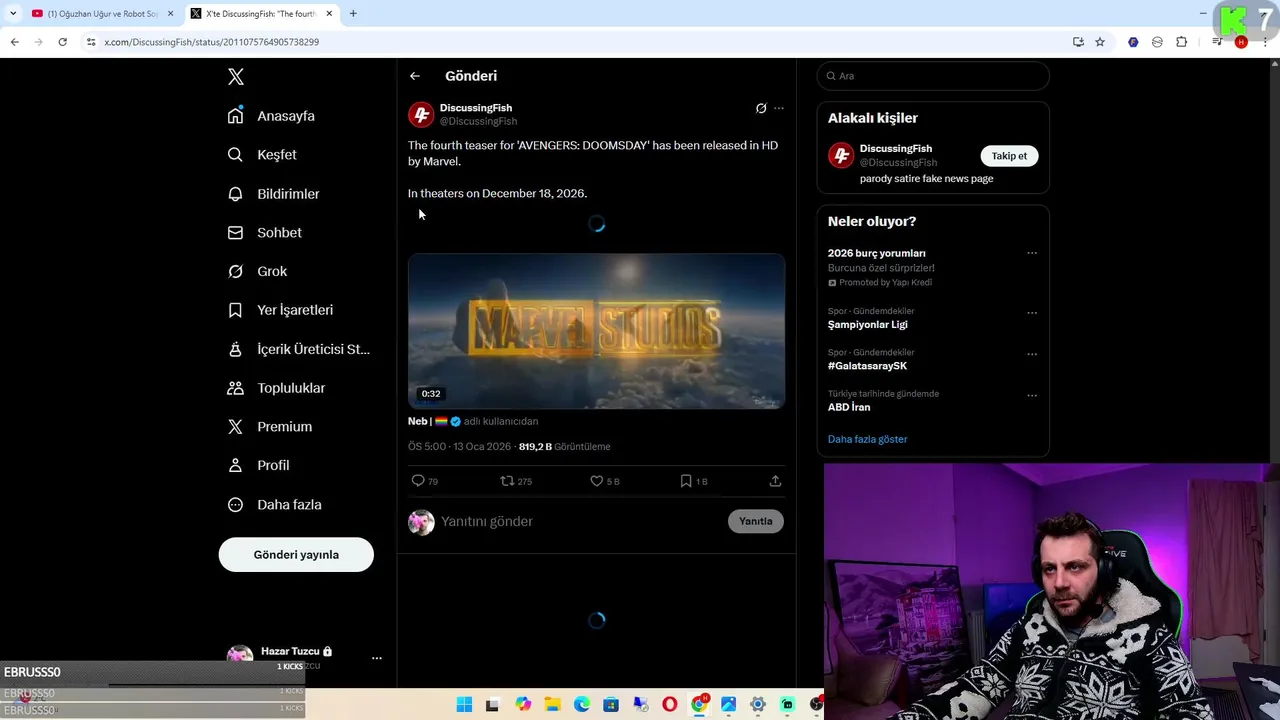Bookmark the post with bookmark icon
Image resolution: width=1280 pixels, height=720 pixels.
click(x=686, y=481)
